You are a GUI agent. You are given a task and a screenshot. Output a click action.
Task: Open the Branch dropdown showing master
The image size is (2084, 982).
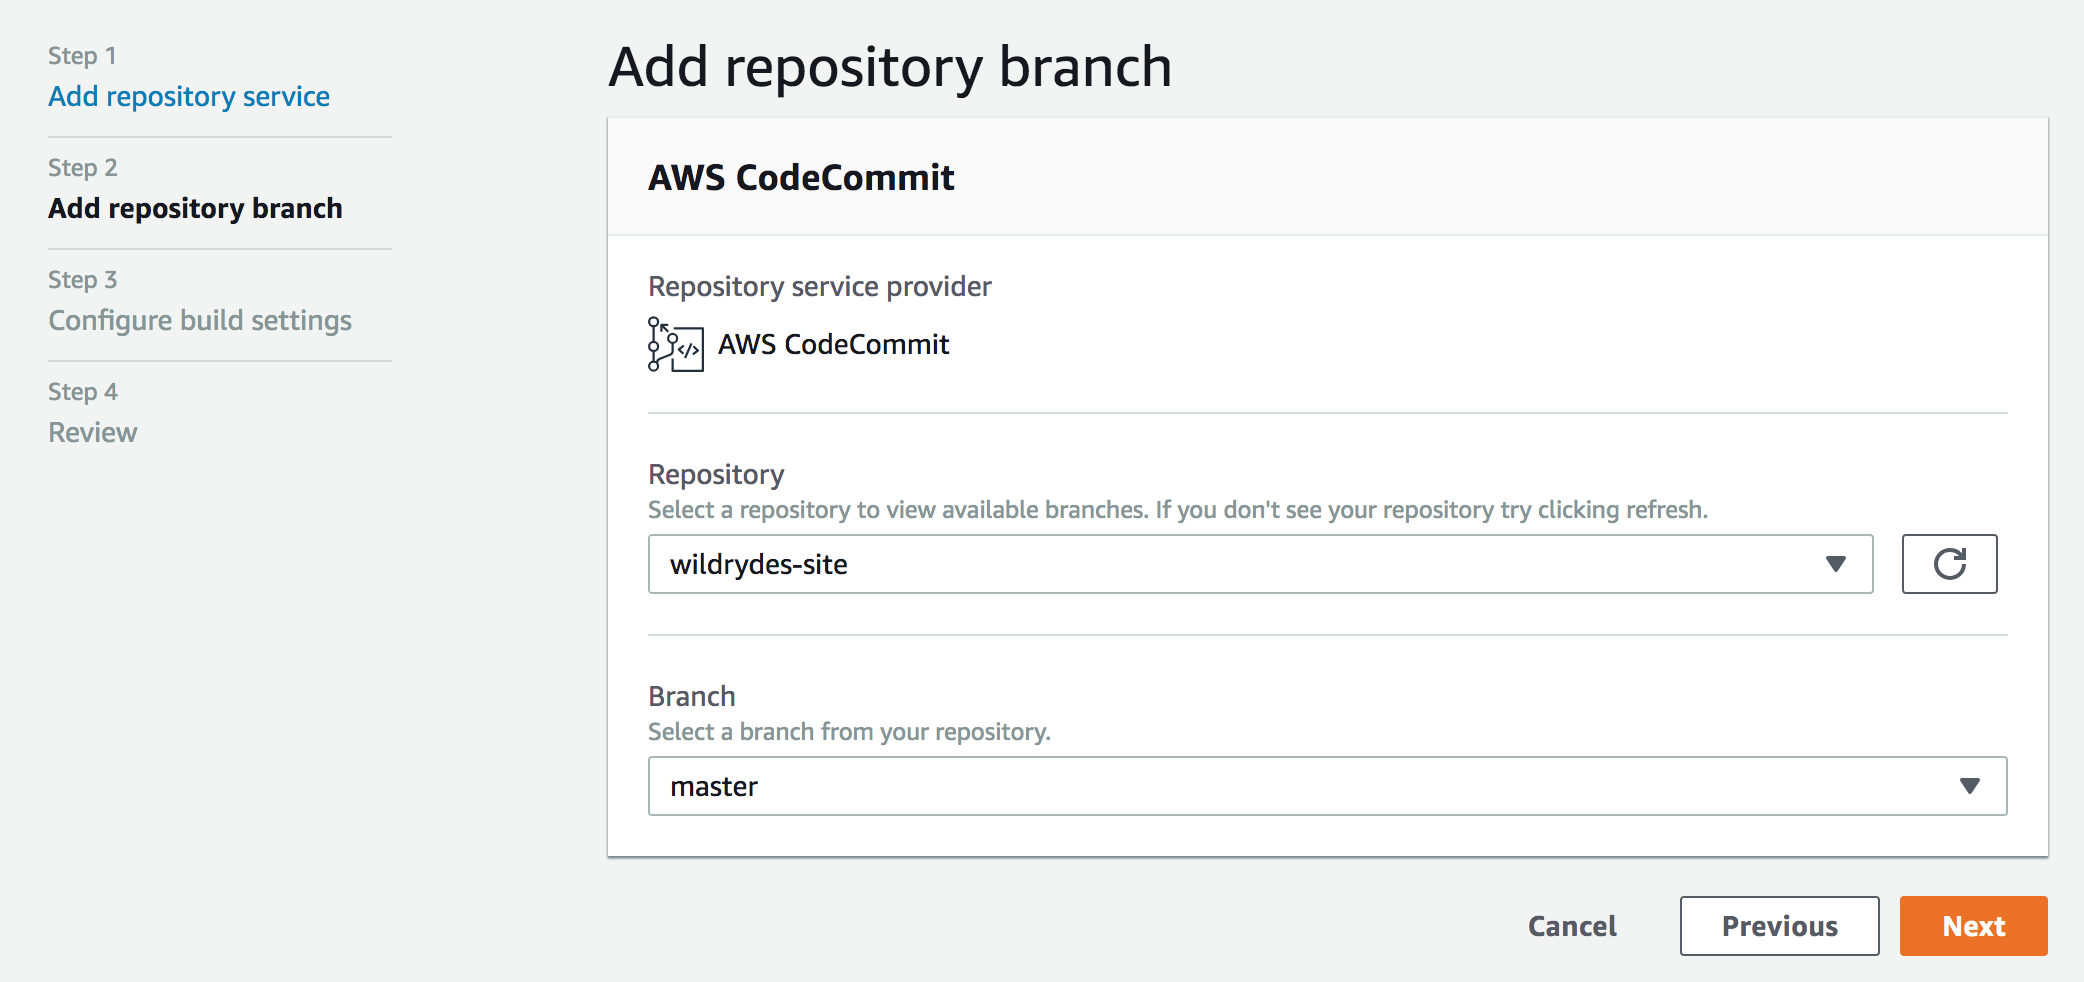pyautogui.click(x=1327, y=786)
